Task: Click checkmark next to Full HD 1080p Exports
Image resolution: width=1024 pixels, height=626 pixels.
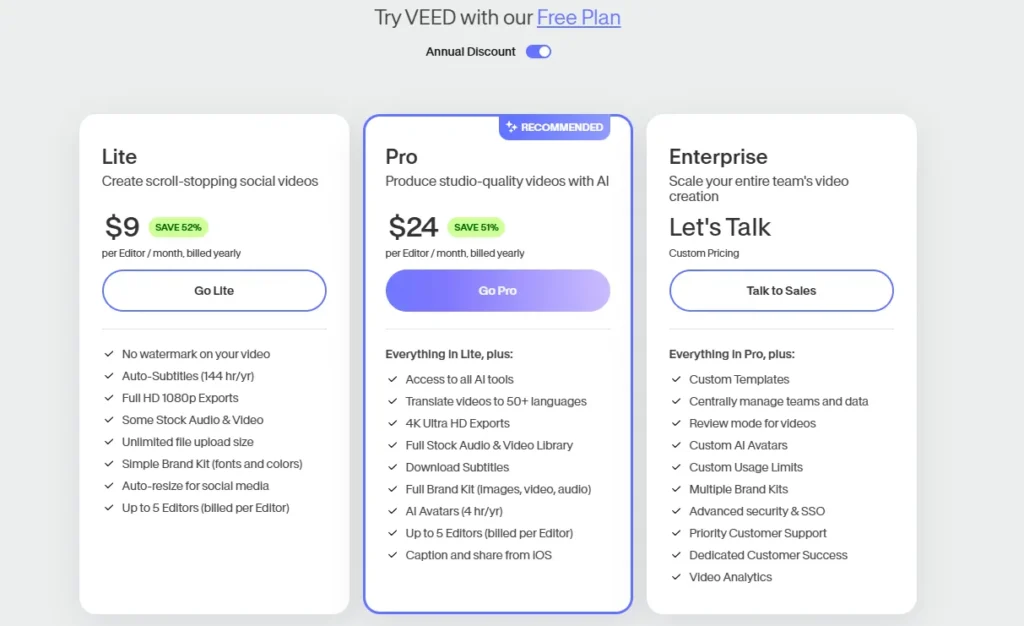Action: coord(109,398)
